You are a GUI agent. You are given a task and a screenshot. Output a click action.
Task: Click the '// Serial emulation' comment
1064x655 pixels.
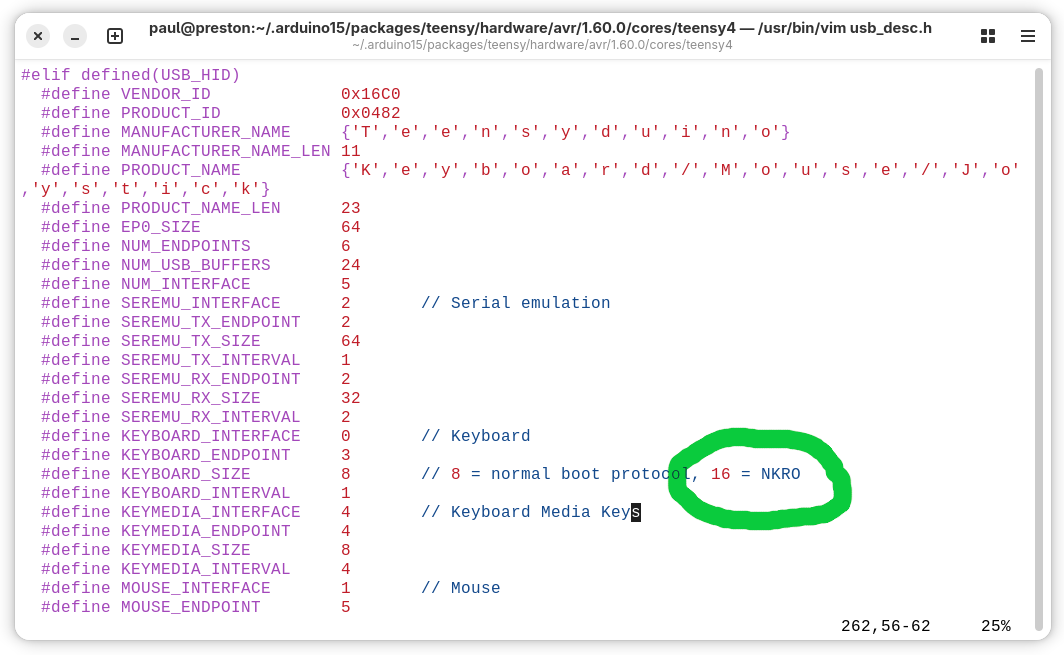516,303
